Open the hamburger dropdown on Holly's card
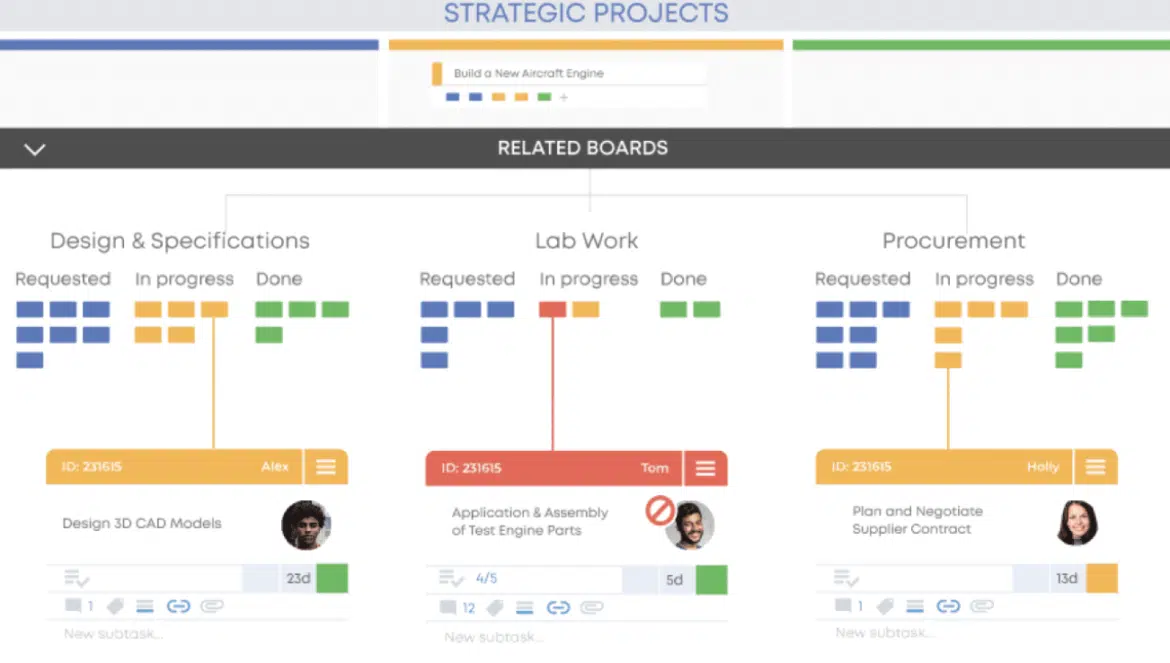The width and height of the screenshot is (1170, 663). click(1095, 467)
